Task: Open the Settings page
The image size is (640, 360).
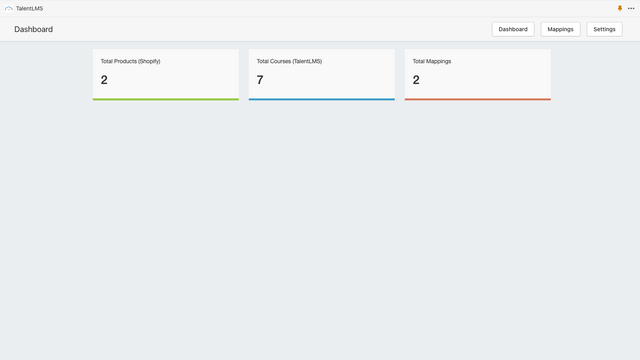Action: (604, 29)
